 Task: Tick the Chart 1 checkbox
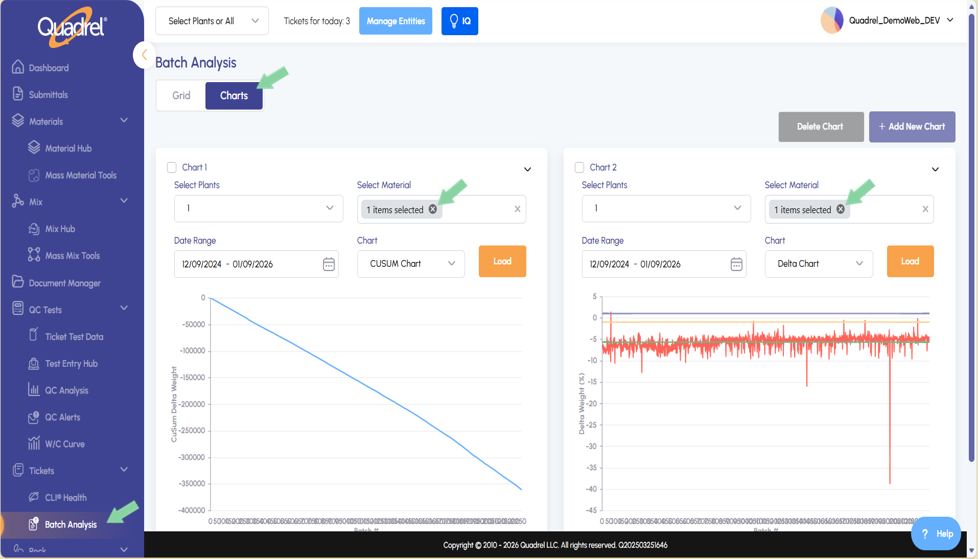[x=172, y=167]
